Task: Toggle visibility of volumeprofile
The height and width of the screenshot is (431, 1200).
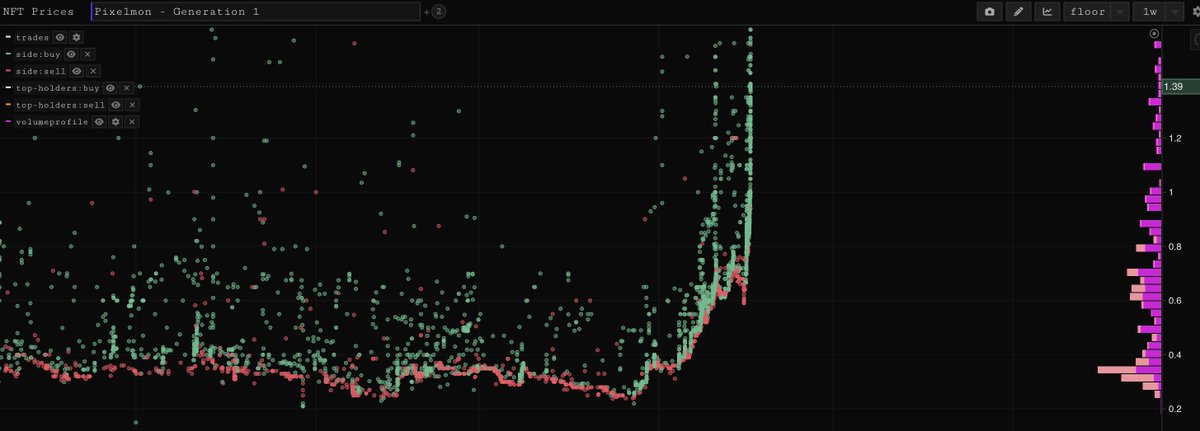Action: 99,122
